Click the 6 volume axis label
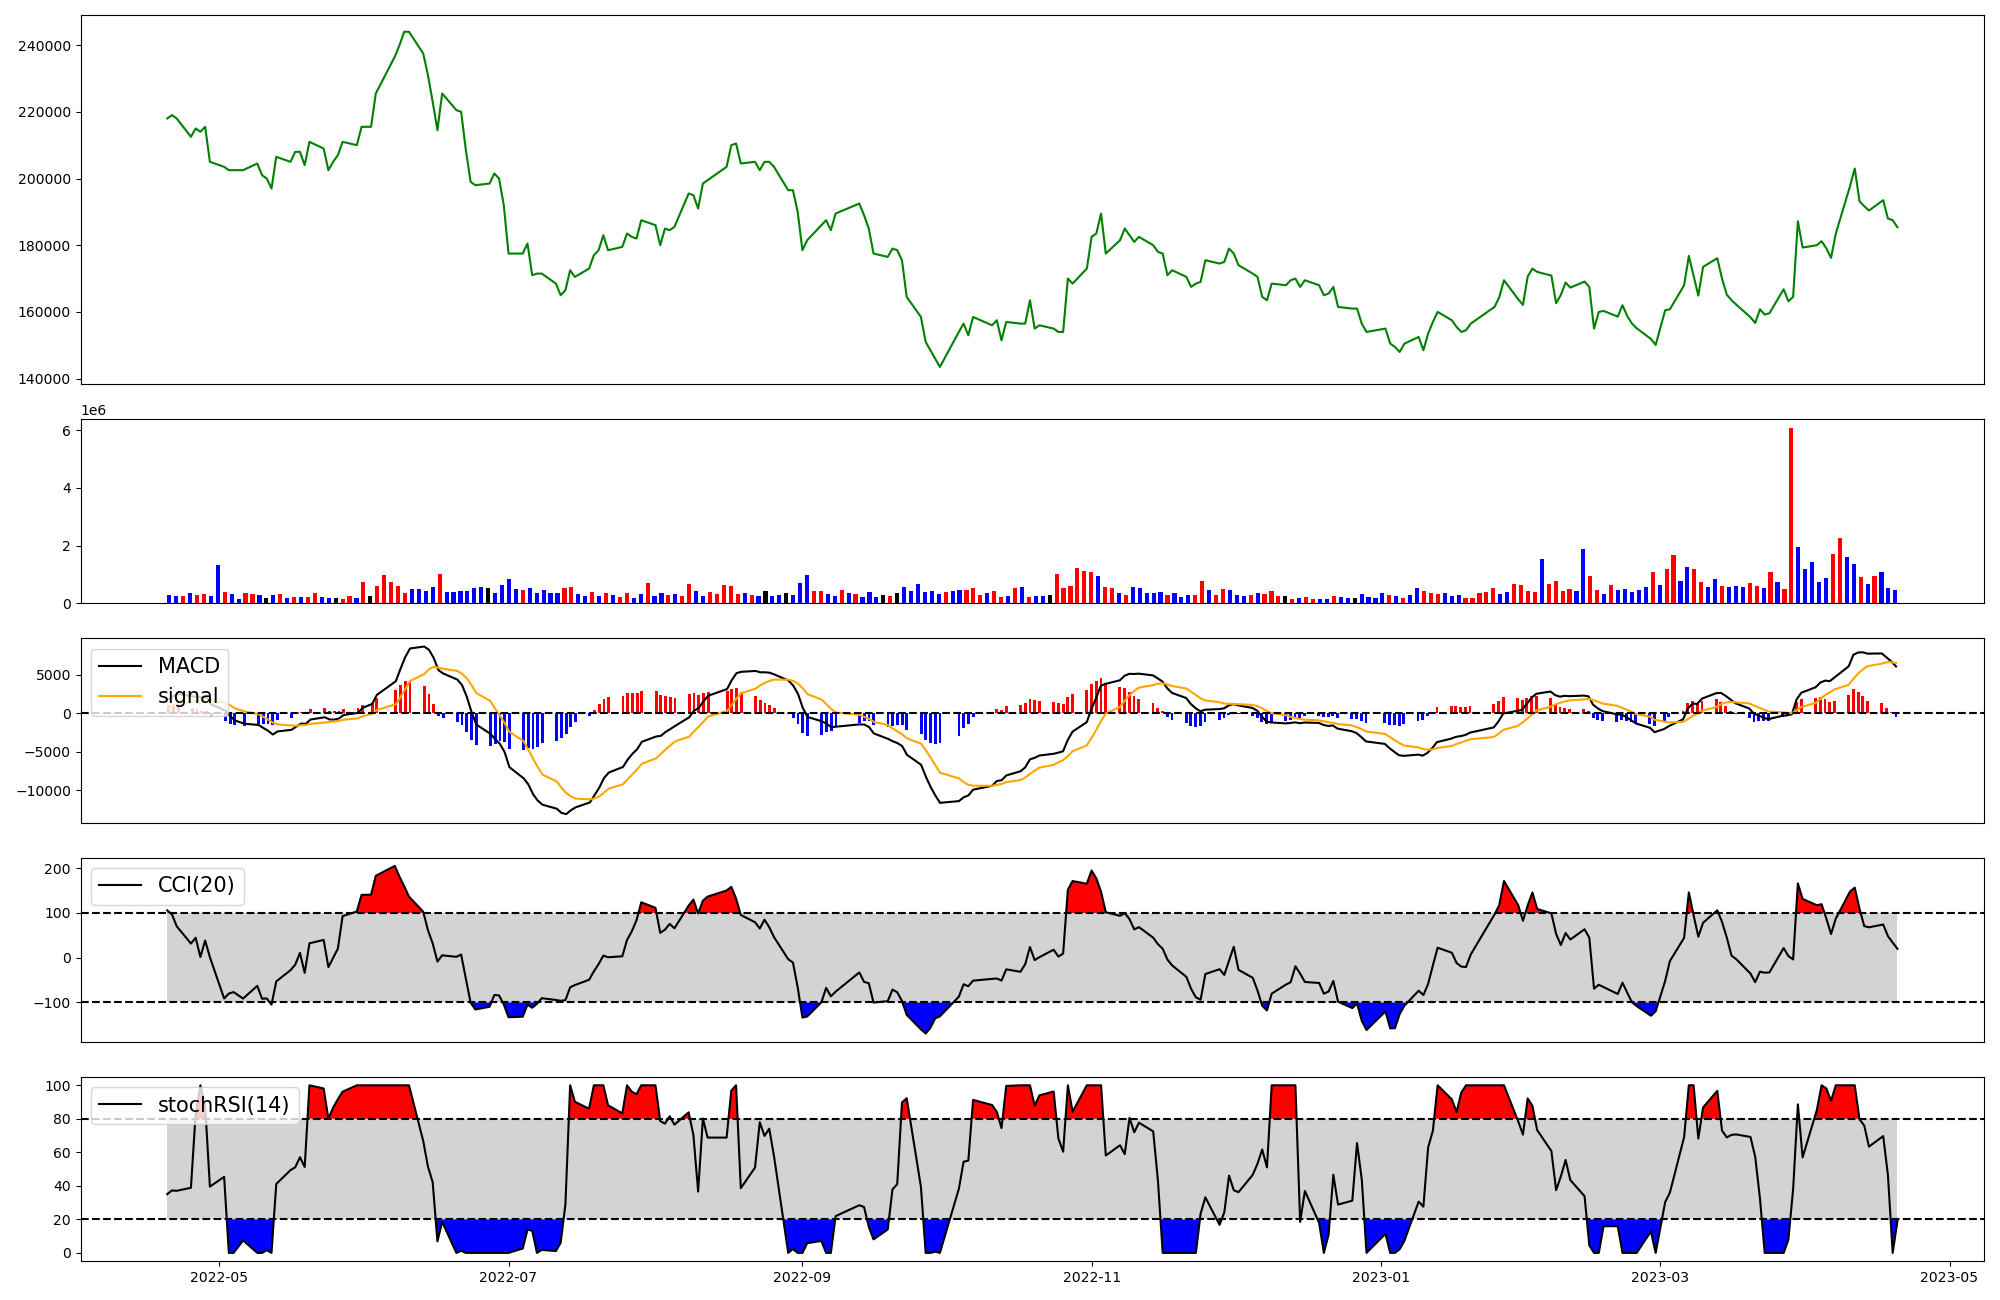The image size is (2000, 1300). 66,431
